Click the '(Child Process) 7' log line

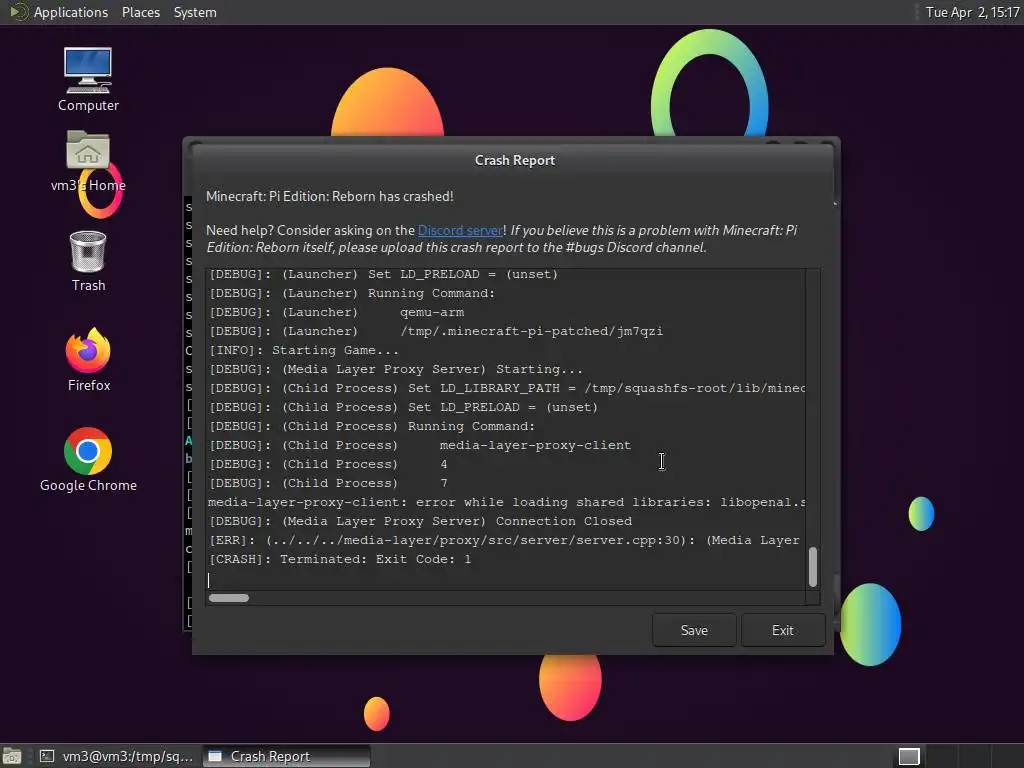point(328,483)
